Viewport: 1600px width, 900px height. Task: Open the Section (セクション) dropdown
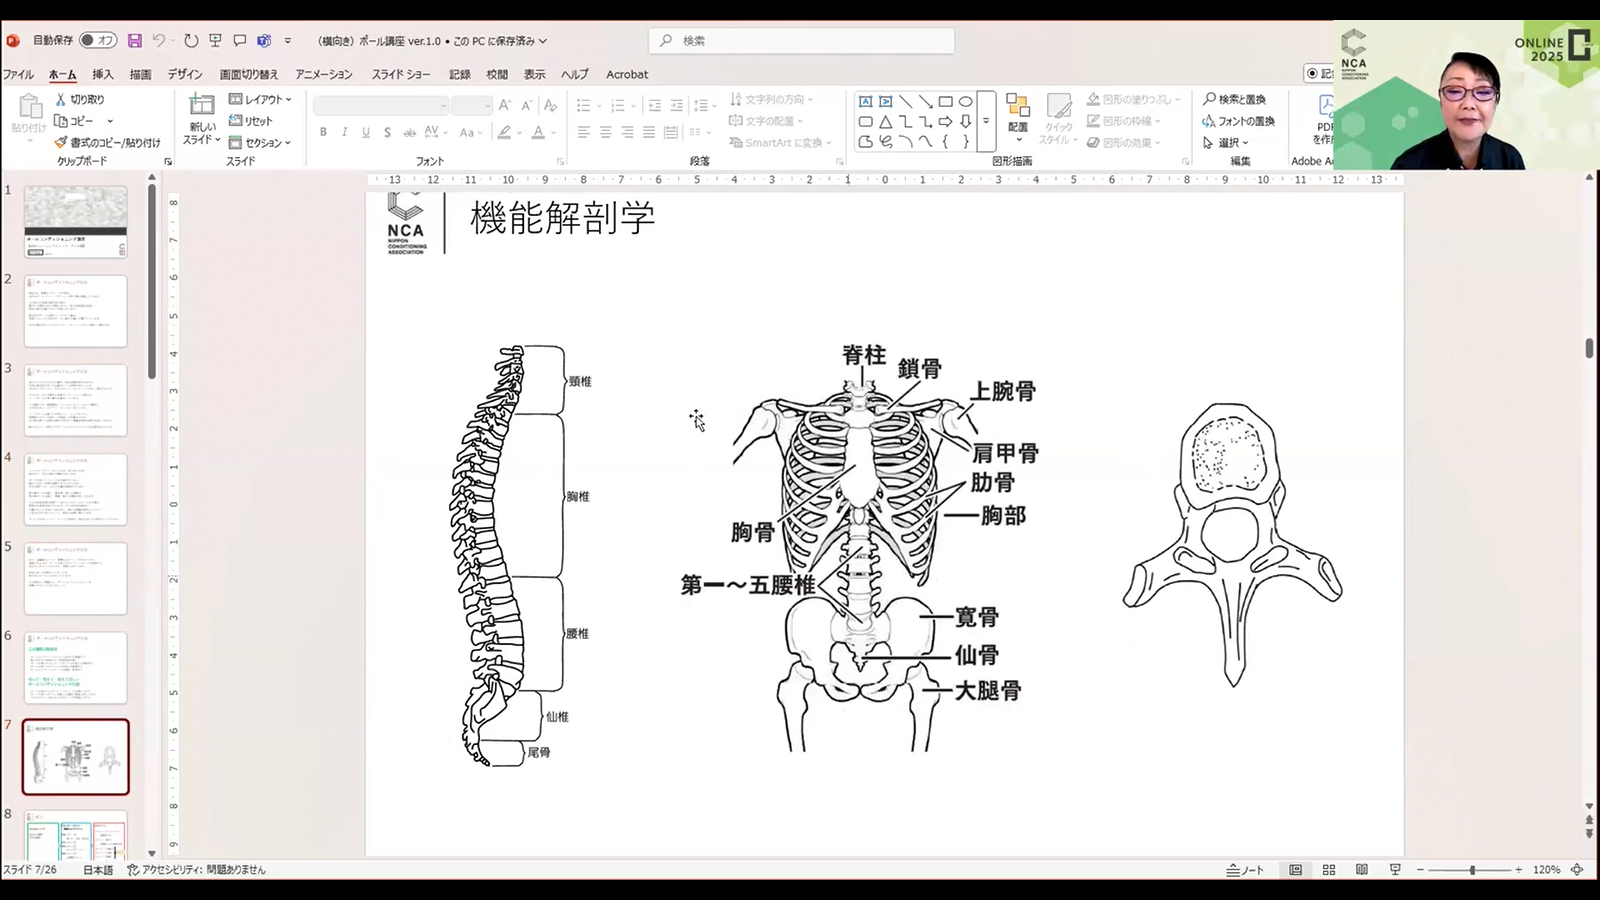pyautogui.click(x=261, y=143)
